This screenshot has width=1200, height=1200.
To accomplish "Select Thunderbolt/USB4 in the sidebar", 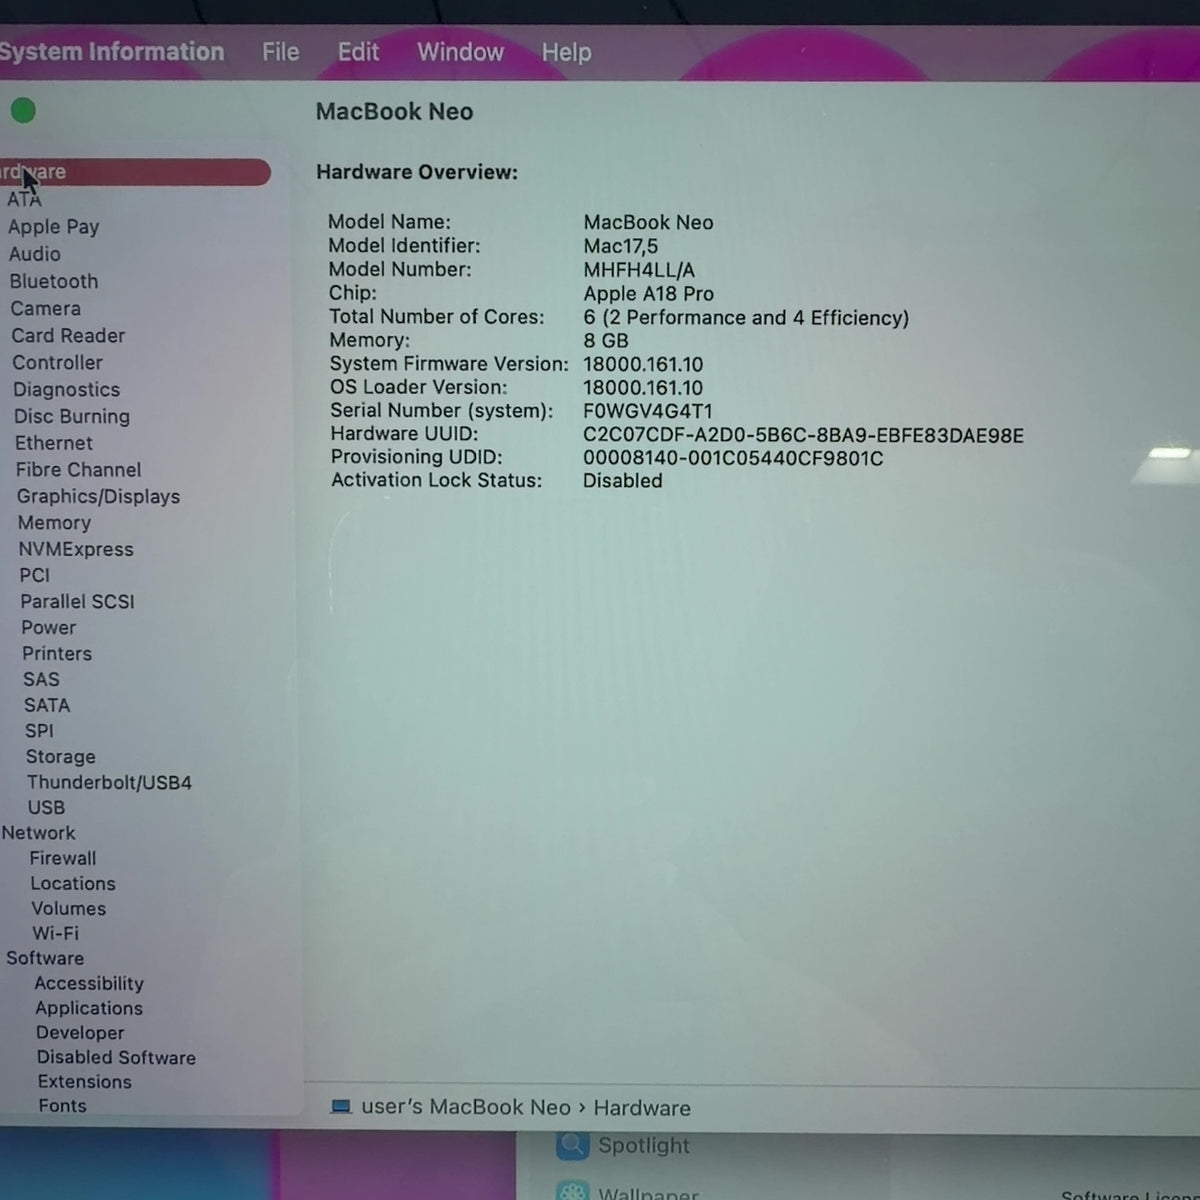I will point(109,782).
